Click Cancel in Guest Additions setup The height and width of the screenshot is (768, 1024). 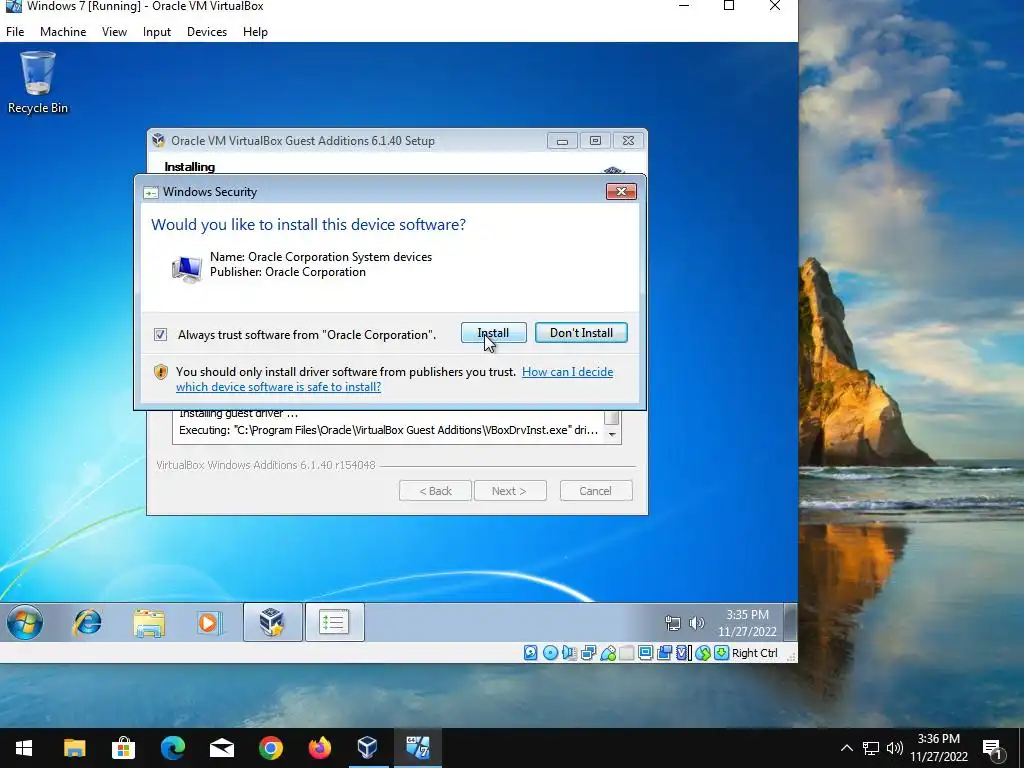pos(596,491)
